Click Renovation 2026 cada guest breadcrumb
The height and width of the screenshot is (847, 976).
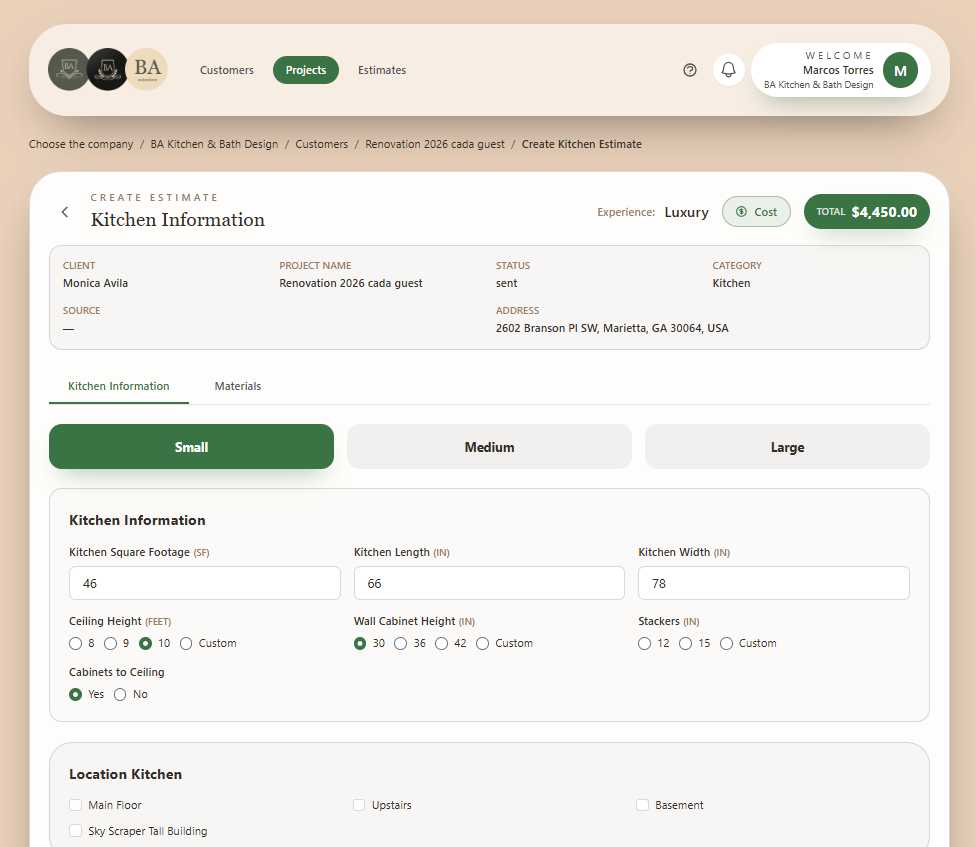pyautogui.click(x=435, y=144)
